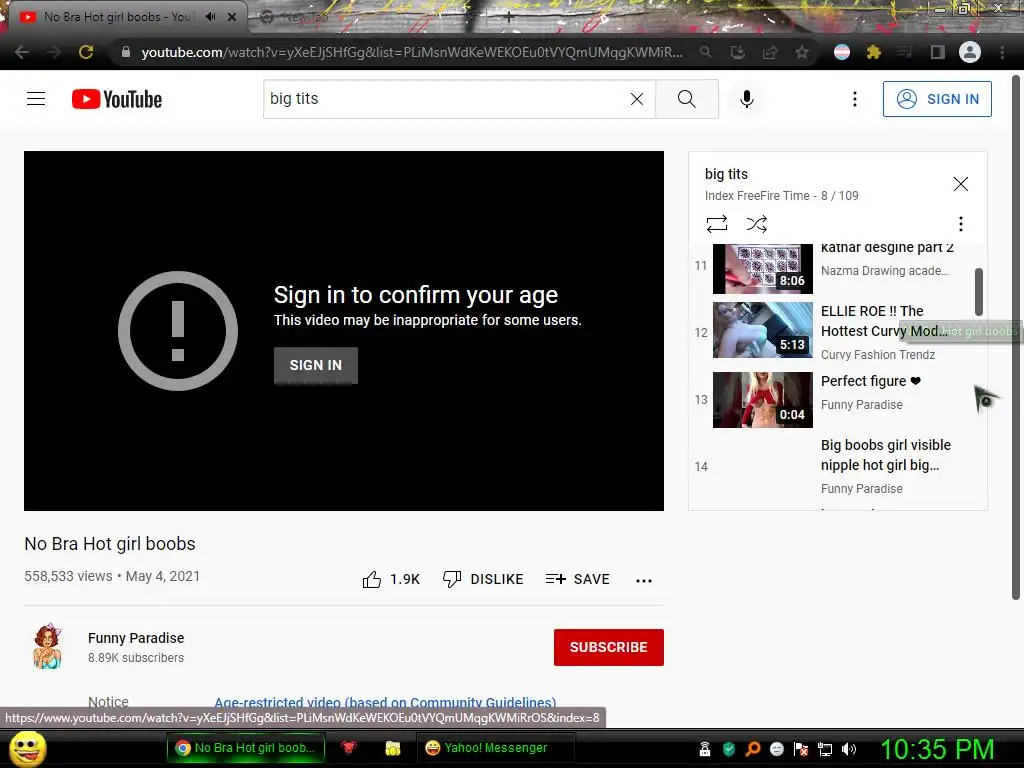Click the blue SIGN IN header button
Image resolution: width=1024 pixels, height=768 pixels.
click(x=937, y=99)
